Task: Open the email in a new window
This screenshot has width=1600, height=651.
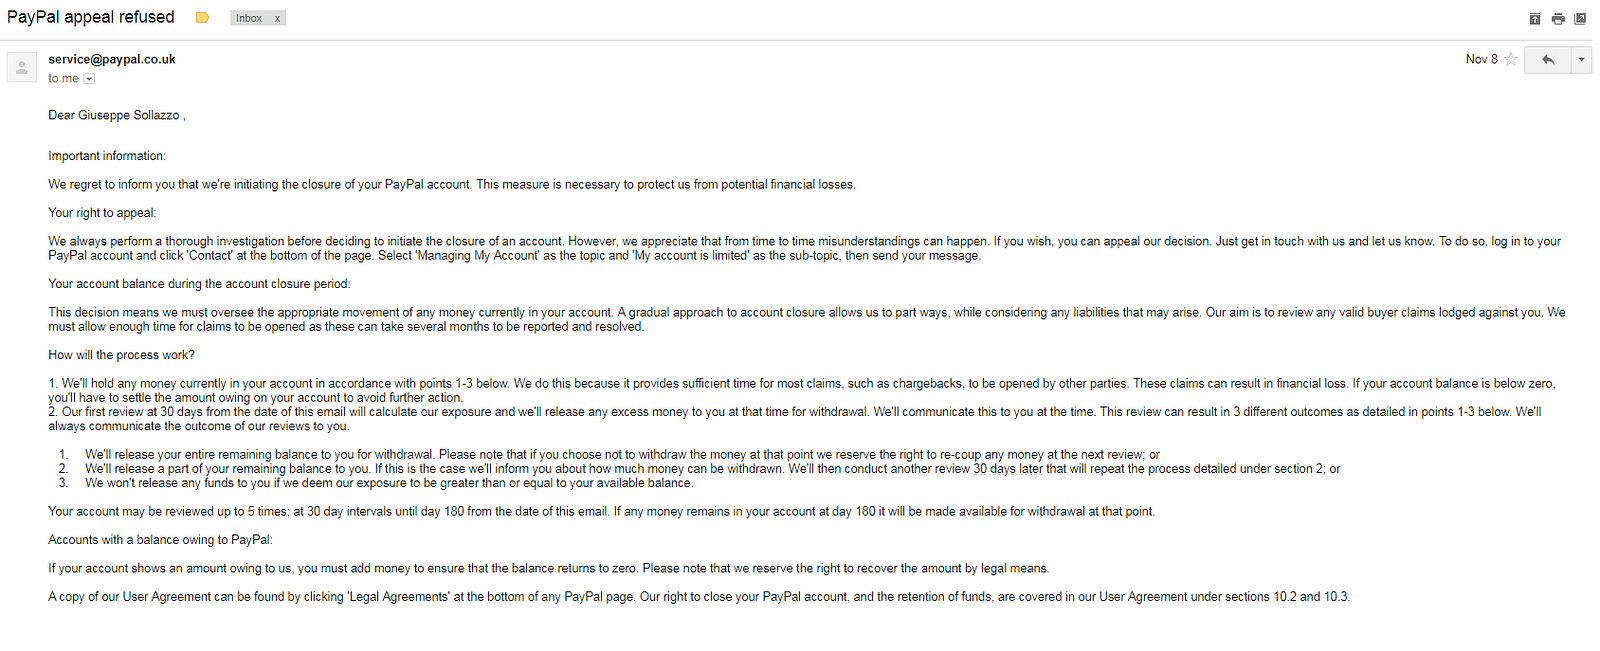Action: pyautogui.click(x=1580, y=19)
